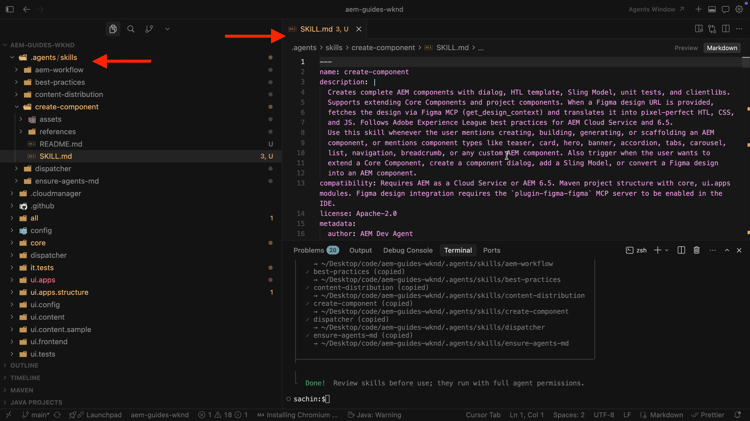Open the Search view icon
This screenshot has height=421, width=750.
pyautogui.click(x=131, y=29)
